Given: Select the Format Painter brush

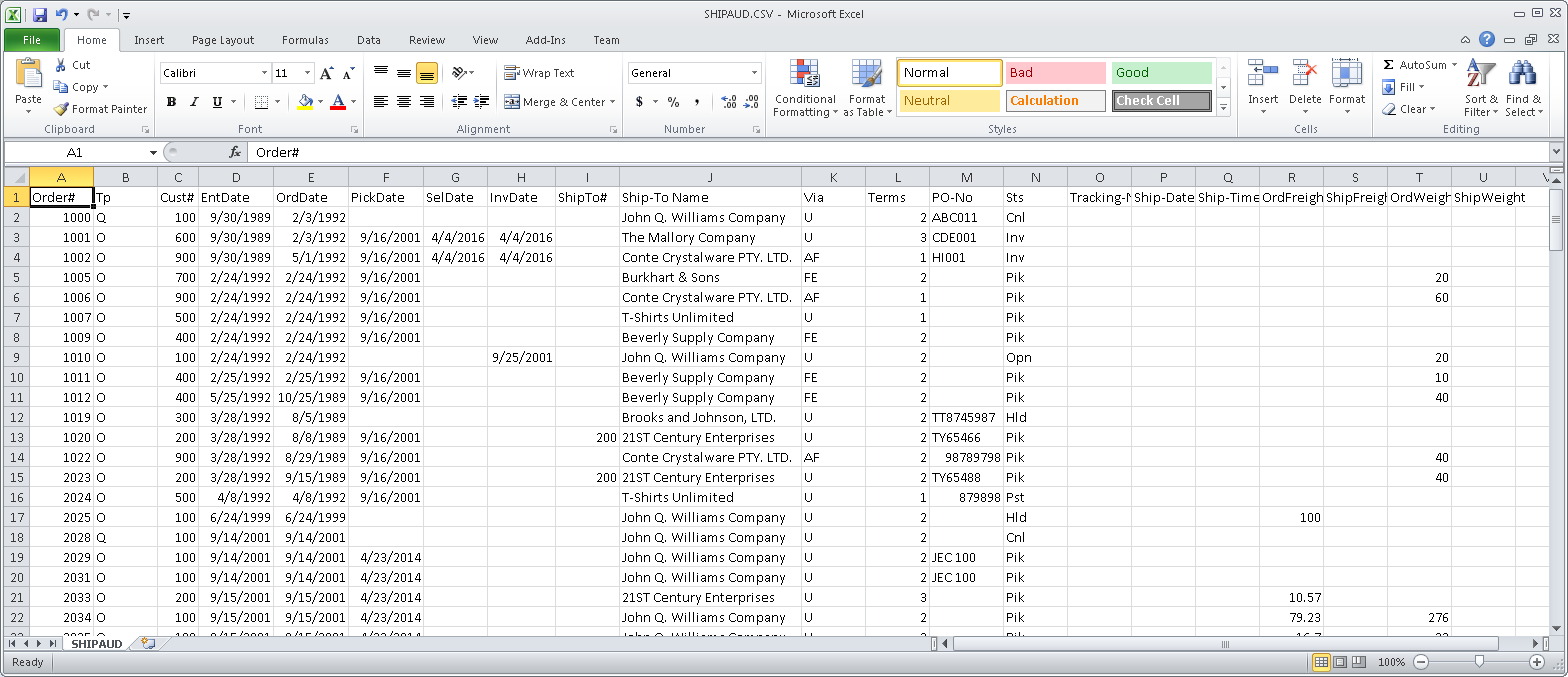Looking at the screenshot, I should click(x=61, y=109).
